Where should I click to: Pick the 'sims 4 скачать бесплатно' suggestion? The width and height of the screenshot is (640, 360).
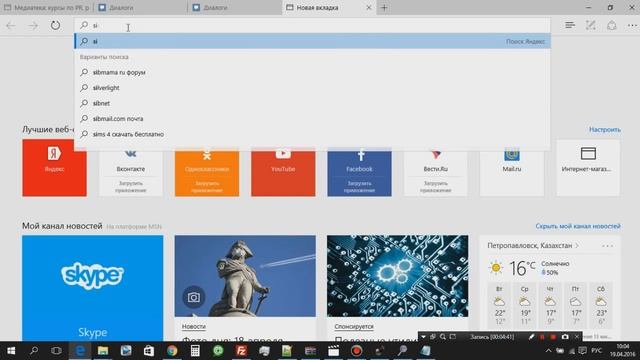coord(312,134)
